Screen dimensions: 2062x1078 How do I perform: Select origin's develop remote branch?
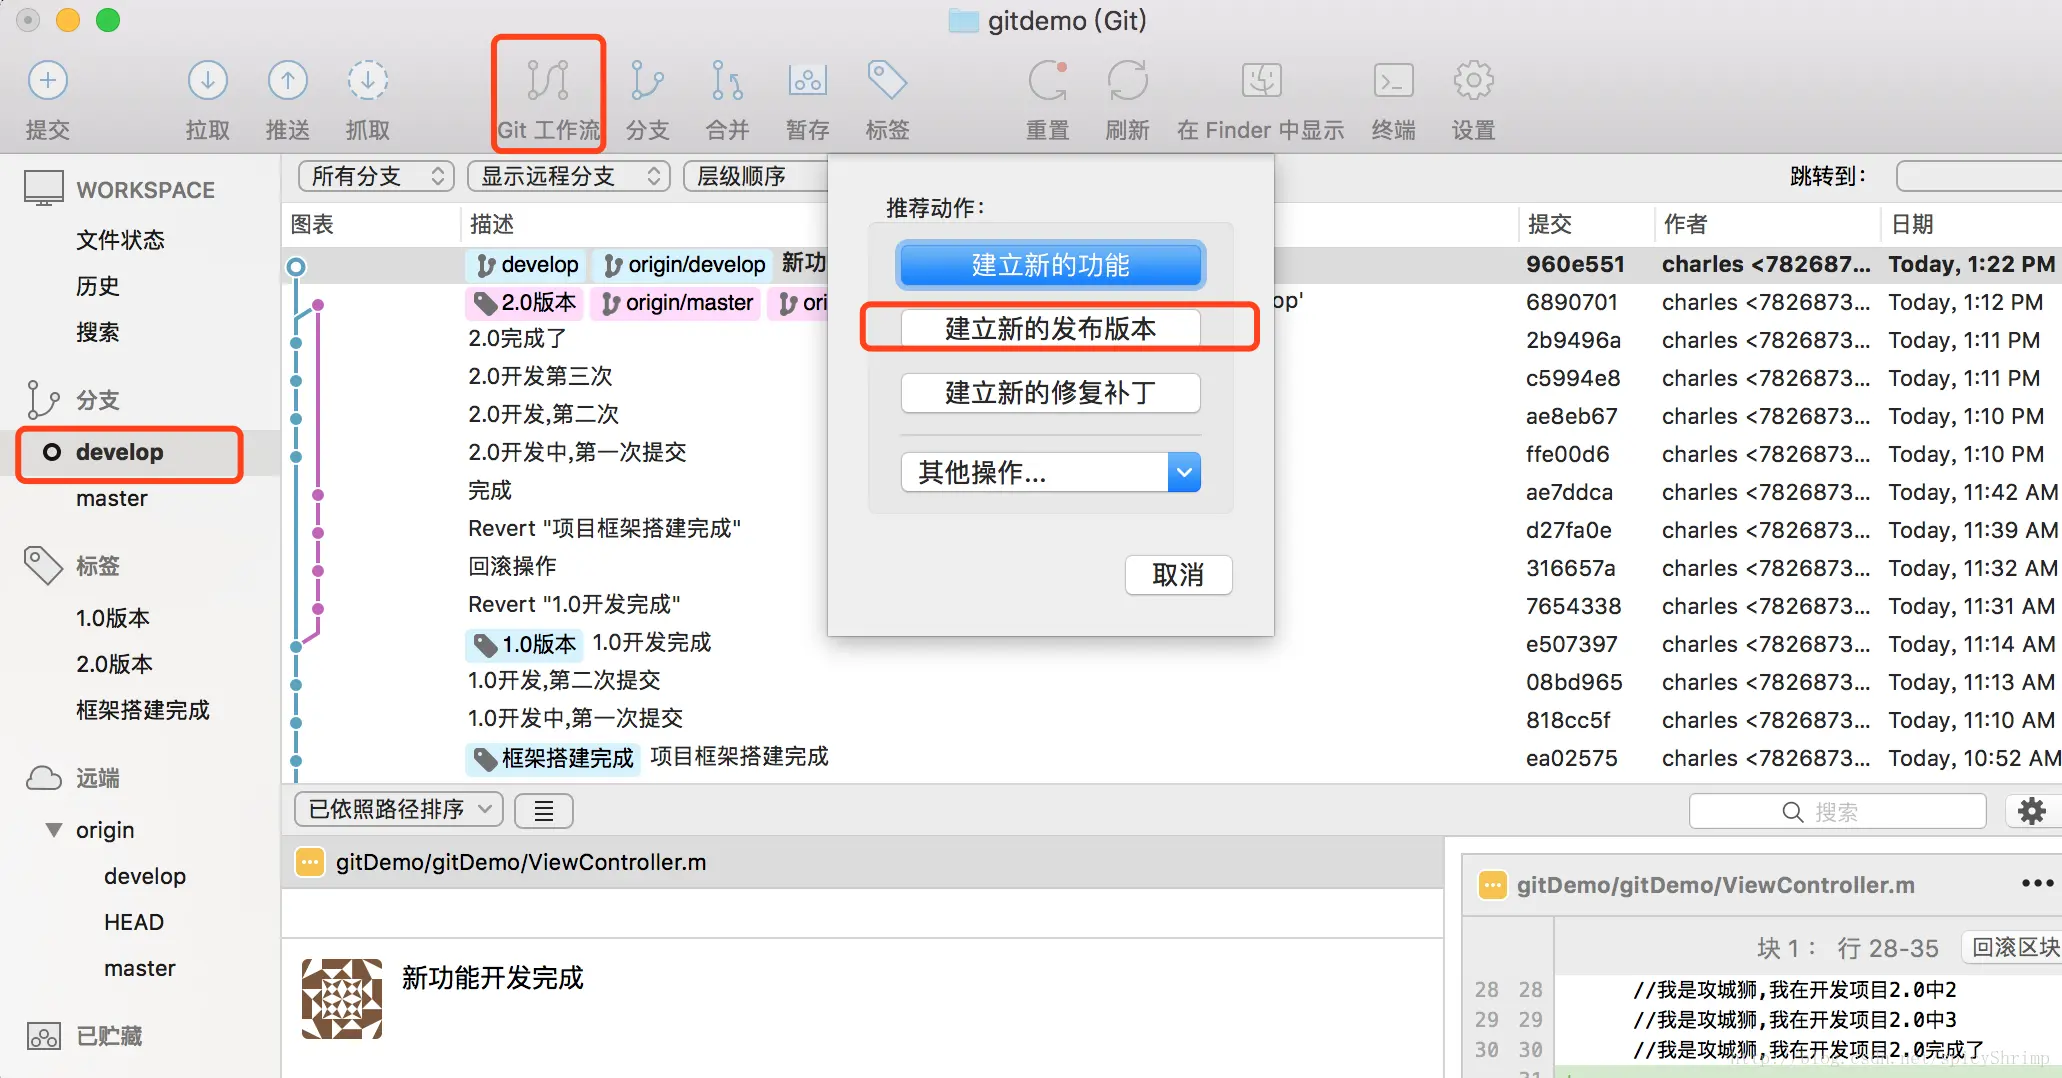(145, 876)
